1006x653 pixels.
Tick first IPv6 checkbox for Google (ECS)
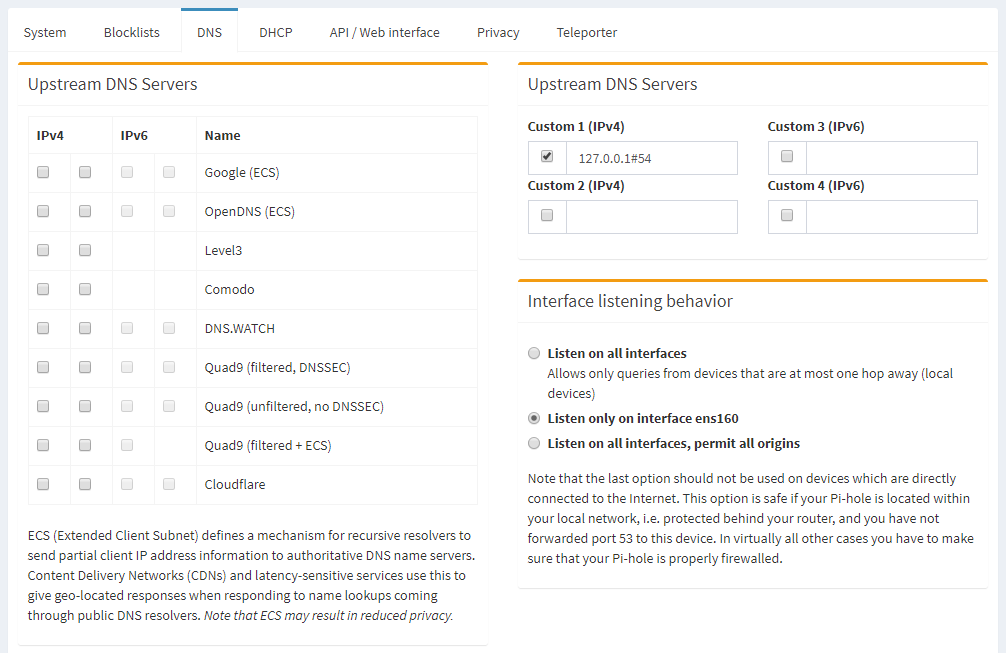point(127,172)
